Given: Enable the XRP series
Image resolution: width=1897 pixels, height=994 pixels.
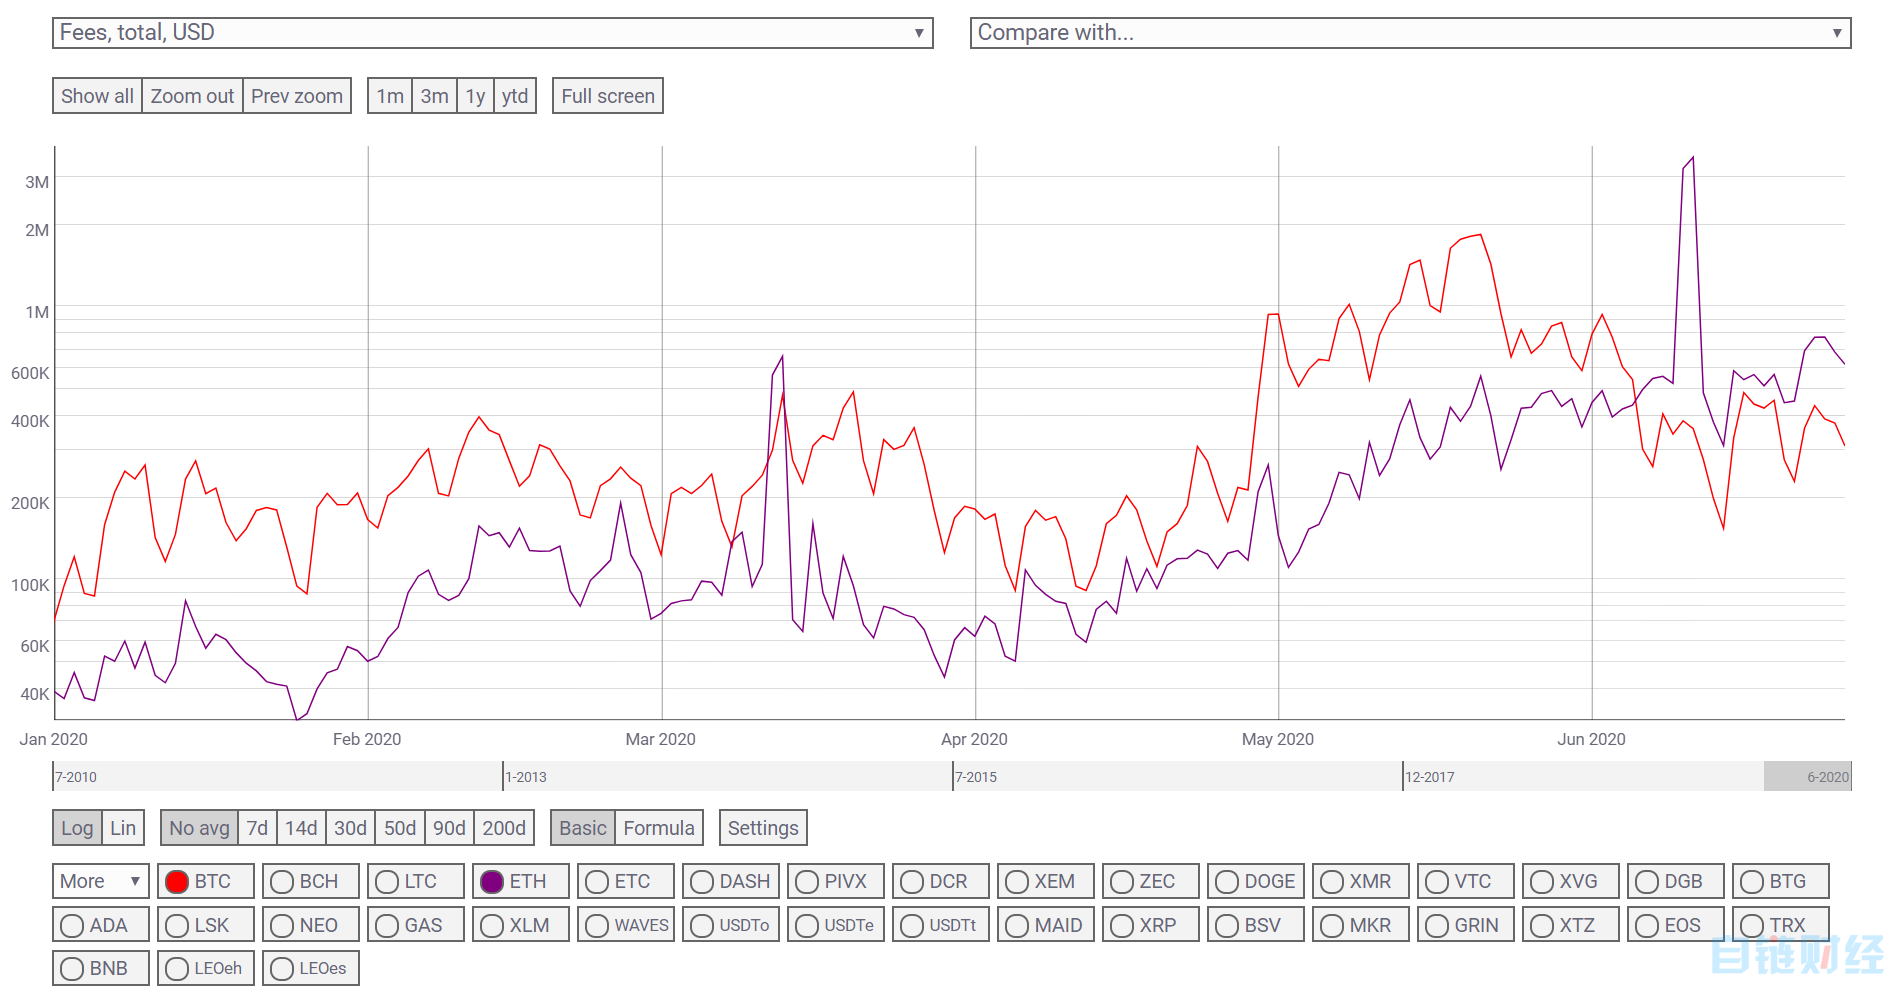Looking at the screenshot, I should 1151,925.
